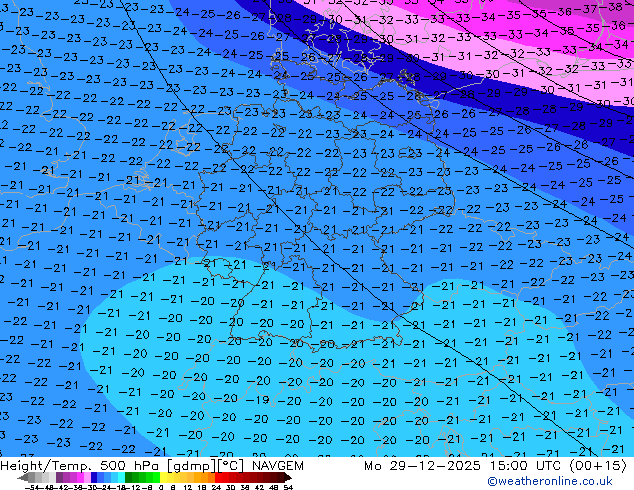Click the NAVGEM model label
The image size is (634, 490).
click(278, 466)
